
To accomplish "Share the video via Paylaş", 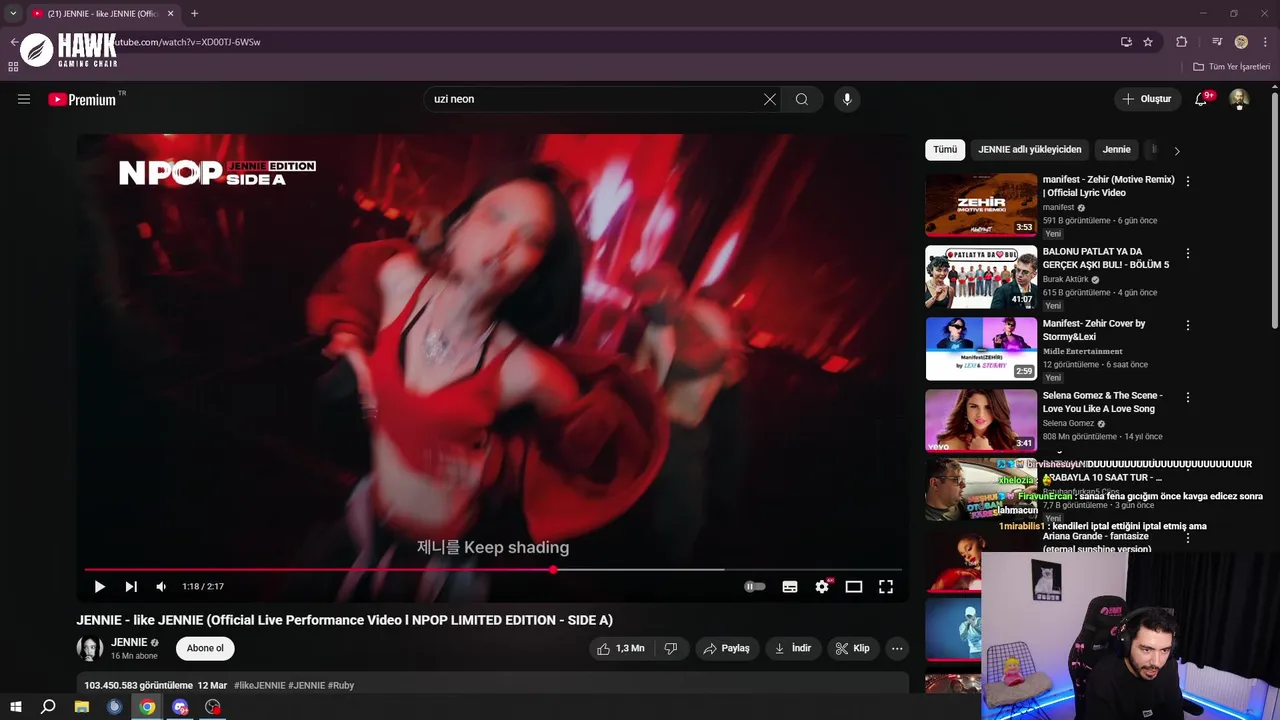I will [726, 648].
